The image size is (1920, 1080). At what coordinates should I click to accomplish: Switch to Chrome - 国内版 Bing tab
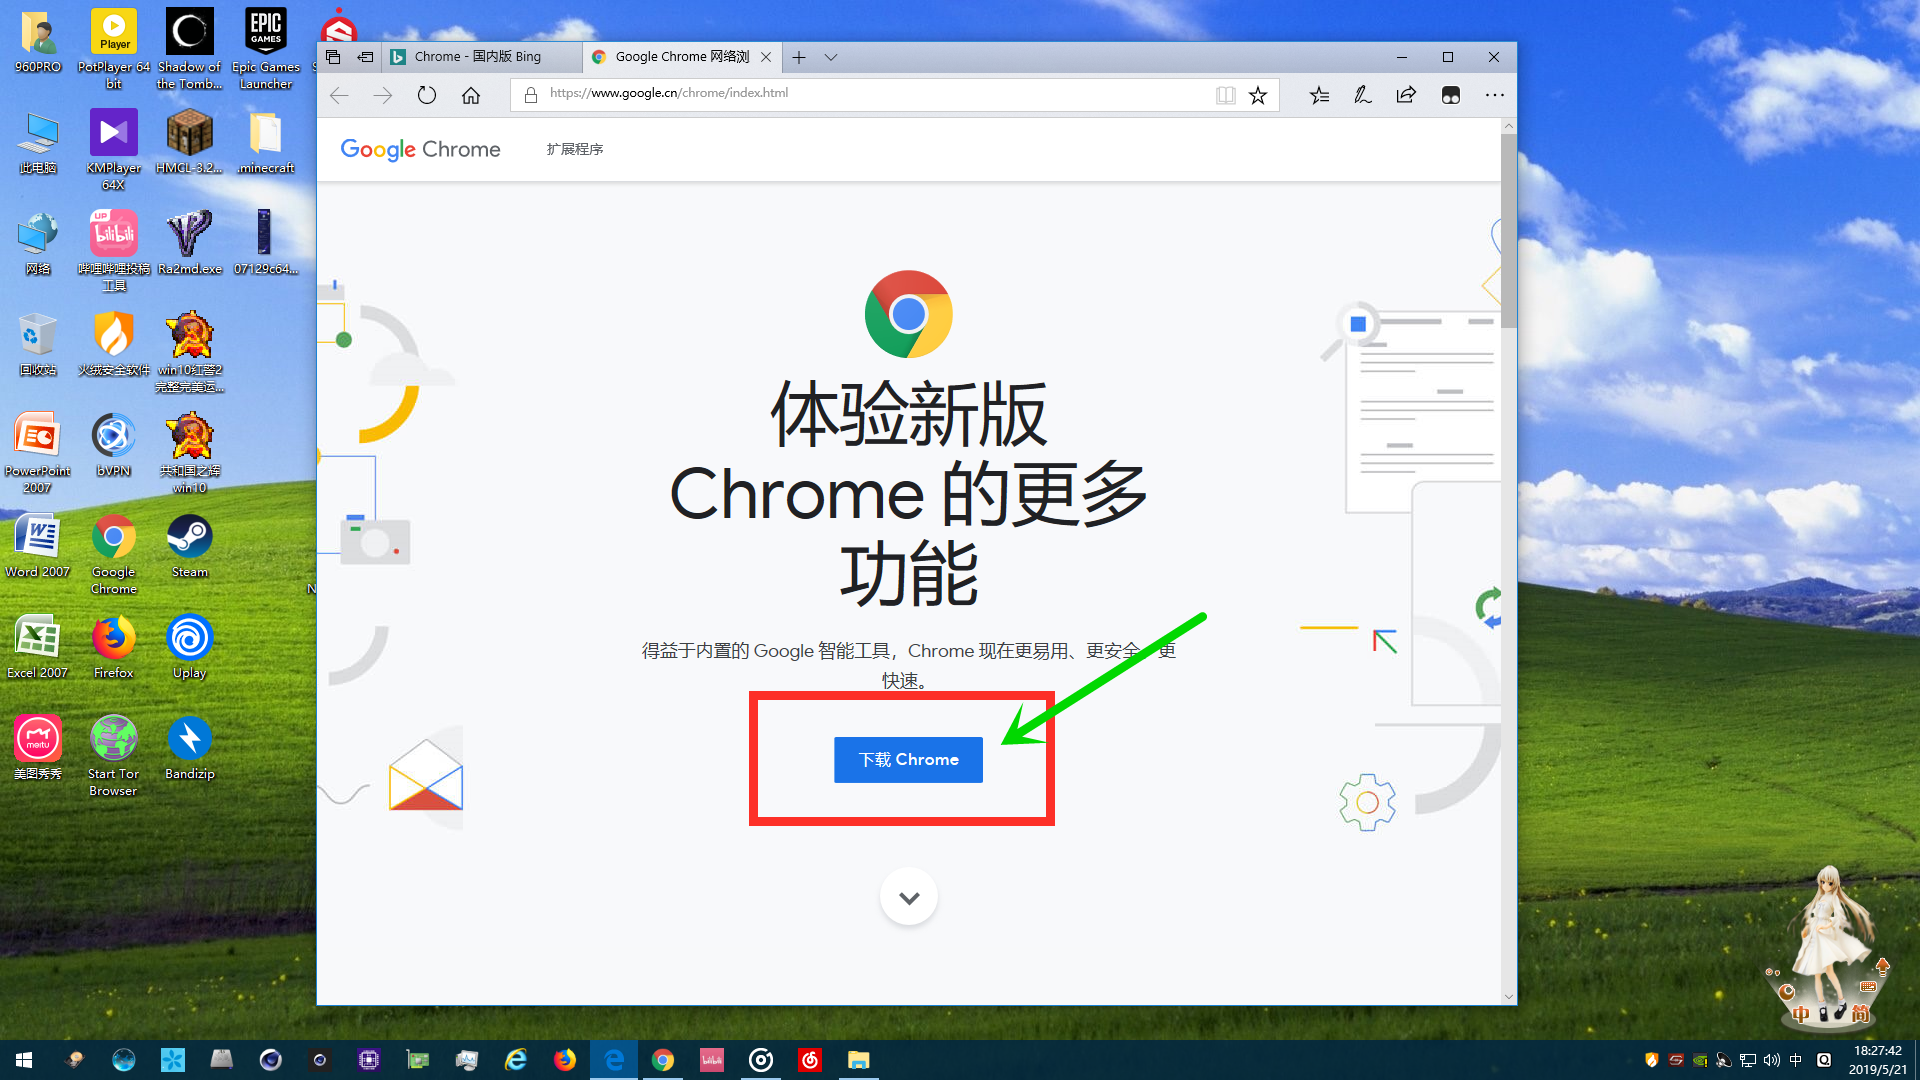(480, 57)
